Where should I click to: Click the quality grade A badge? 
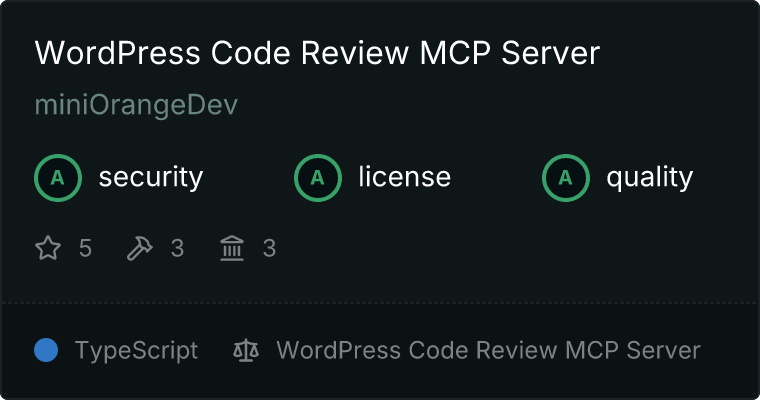(x=566, y=178)
